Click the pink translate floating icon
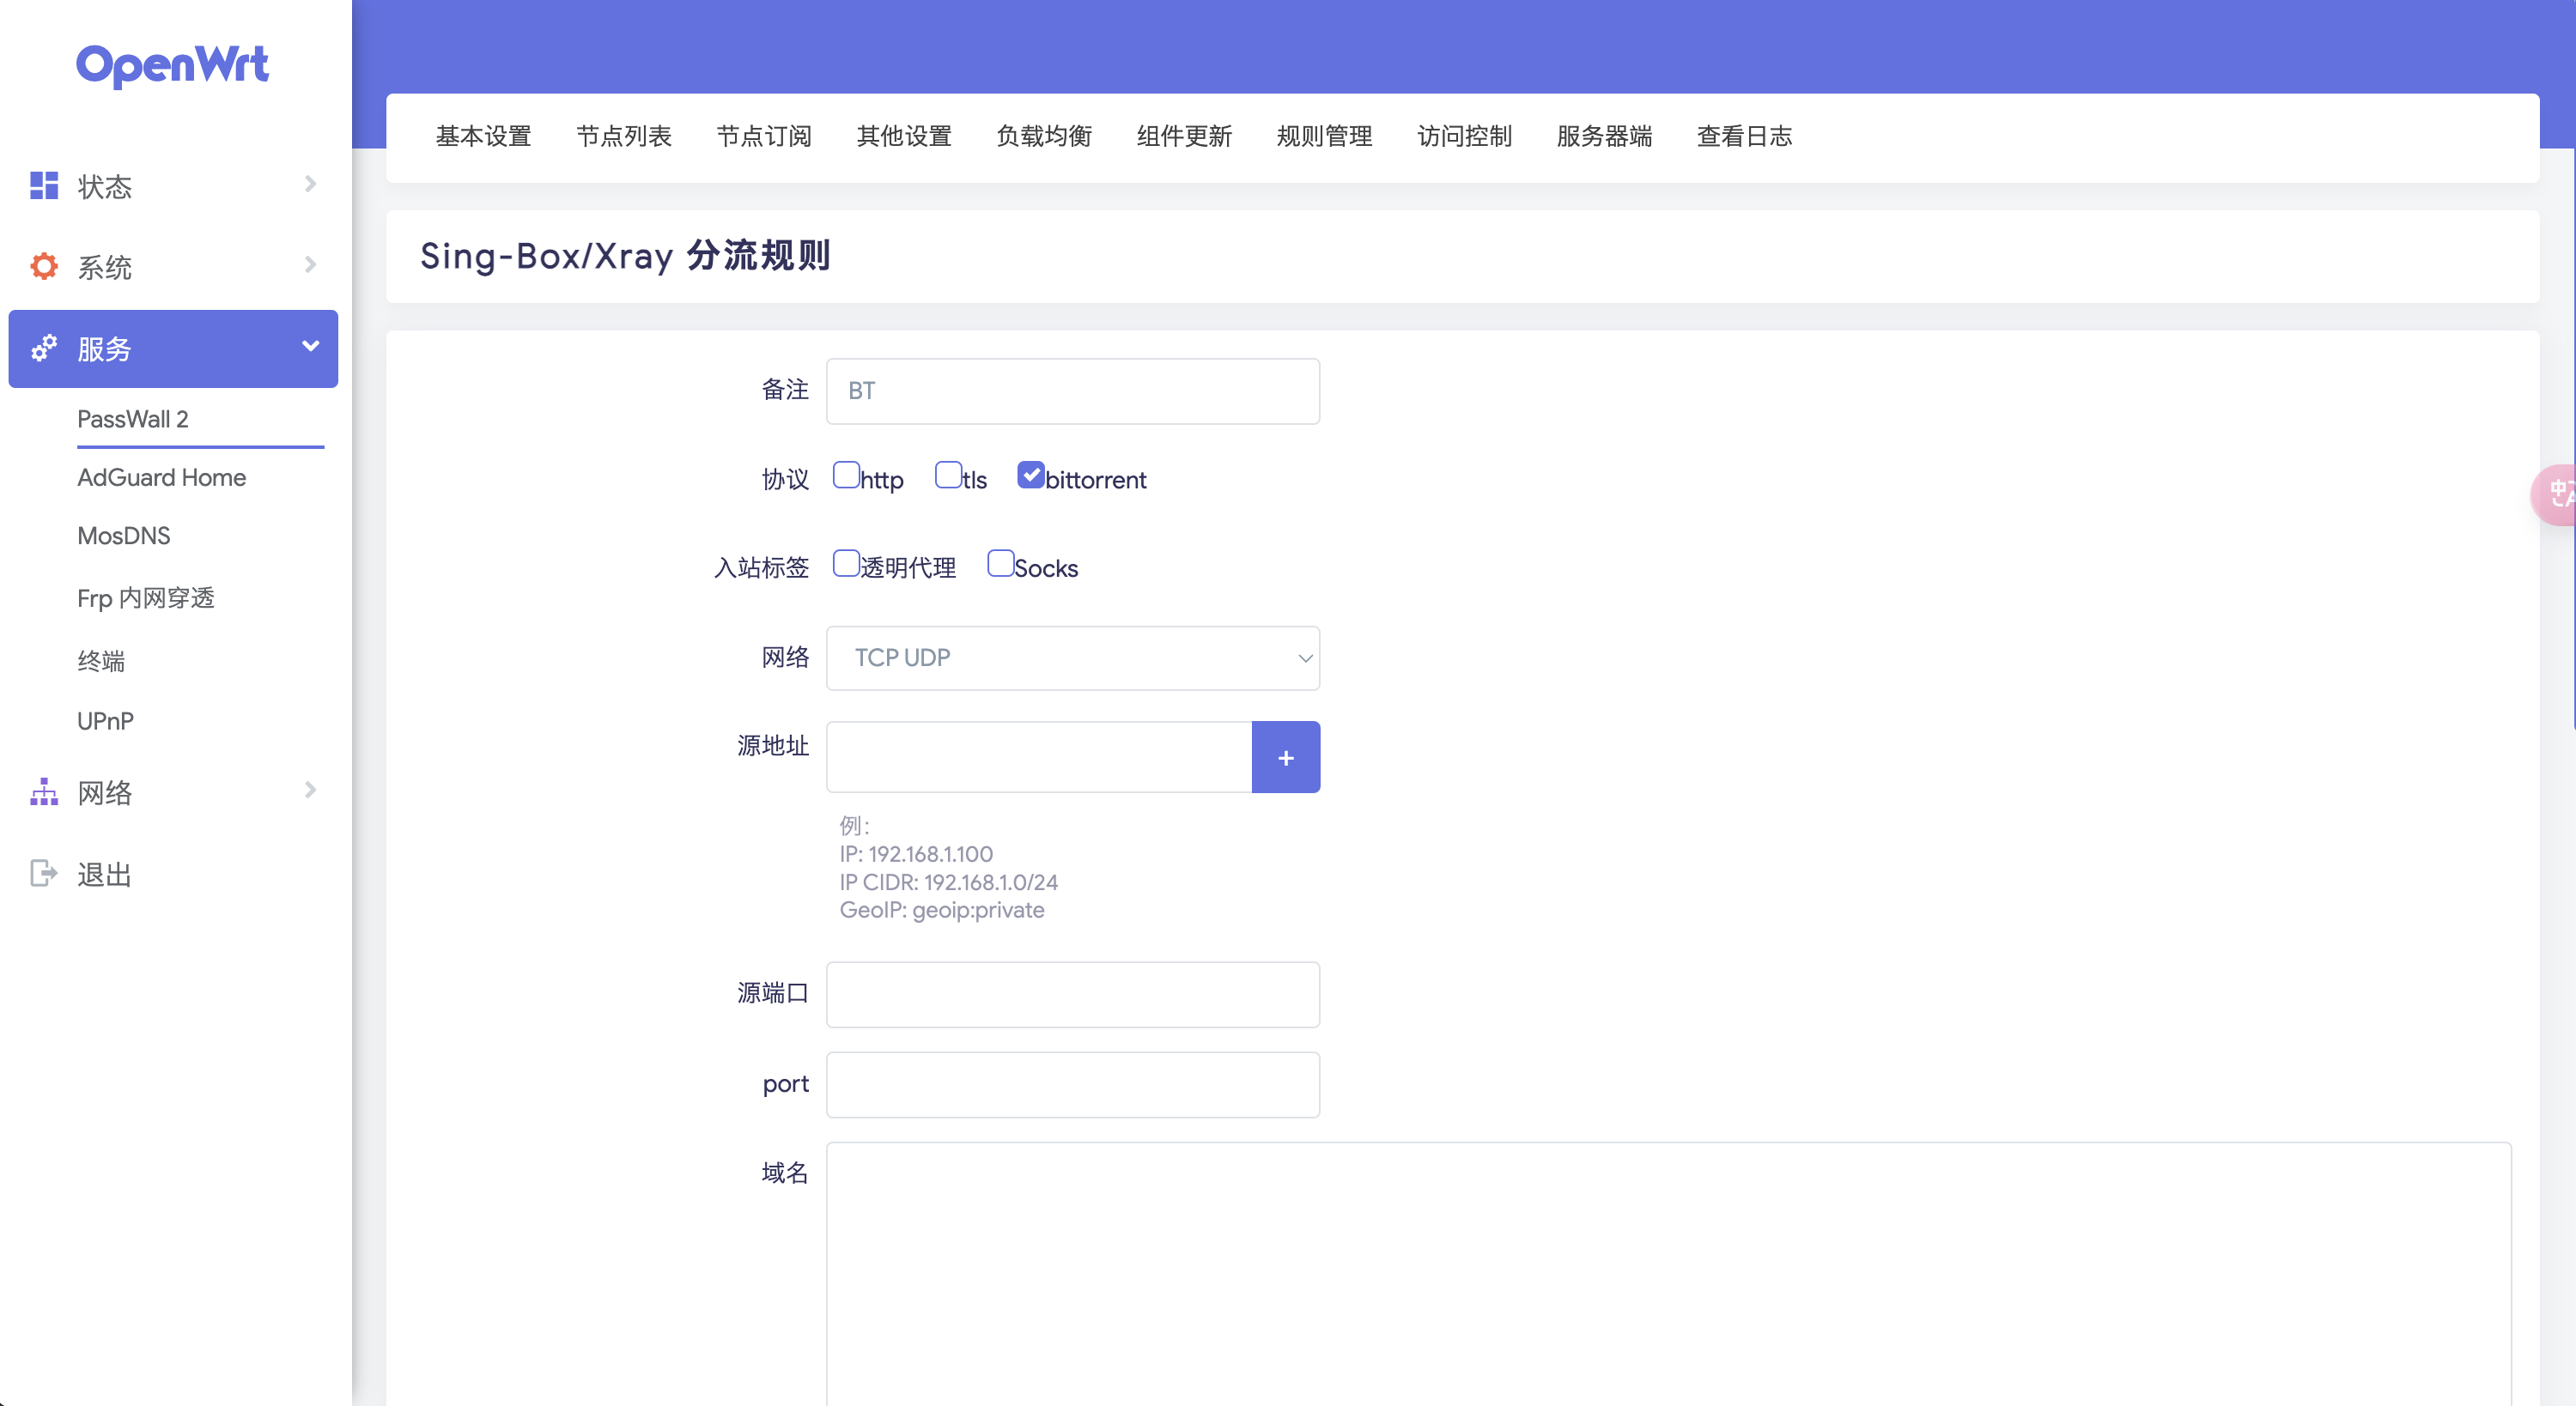This screenshot has width=2576, height=1406. pyautogui.click(x=2558, y=494)
